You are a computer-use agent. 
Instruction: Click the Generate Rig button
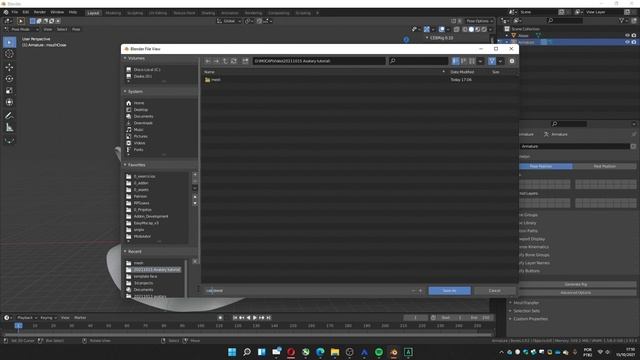click(576, 284)
